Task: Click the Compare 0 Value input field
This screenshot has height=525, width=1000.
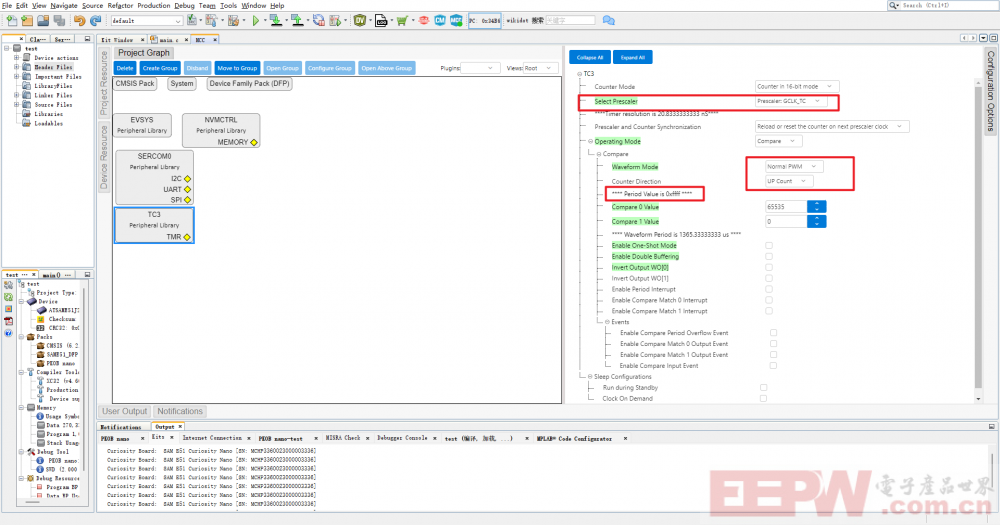Action: coord(786,207)
